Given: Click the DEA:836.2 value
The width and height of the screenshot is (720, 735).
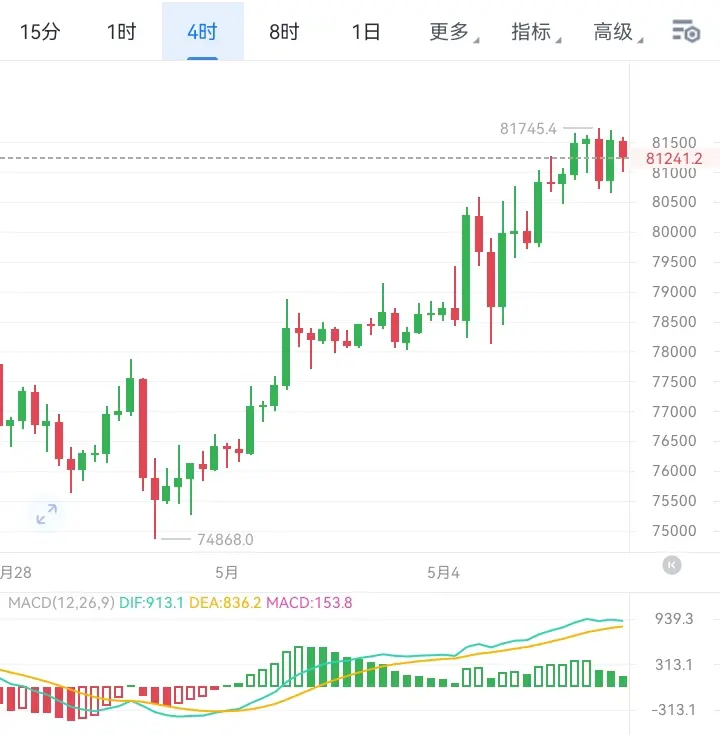Looking at the screenshot, I should tap(225, 602).
